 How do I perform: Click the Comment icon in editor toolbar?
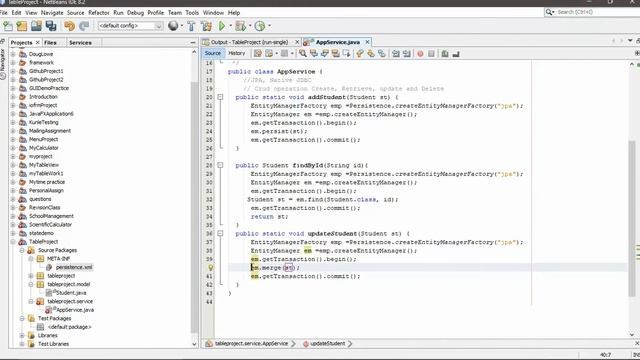[444, 53]
